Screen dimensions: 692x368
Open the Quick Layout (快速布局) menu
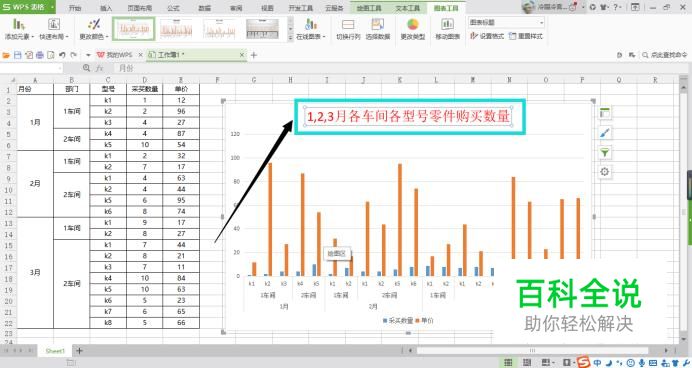pos(54,29)
